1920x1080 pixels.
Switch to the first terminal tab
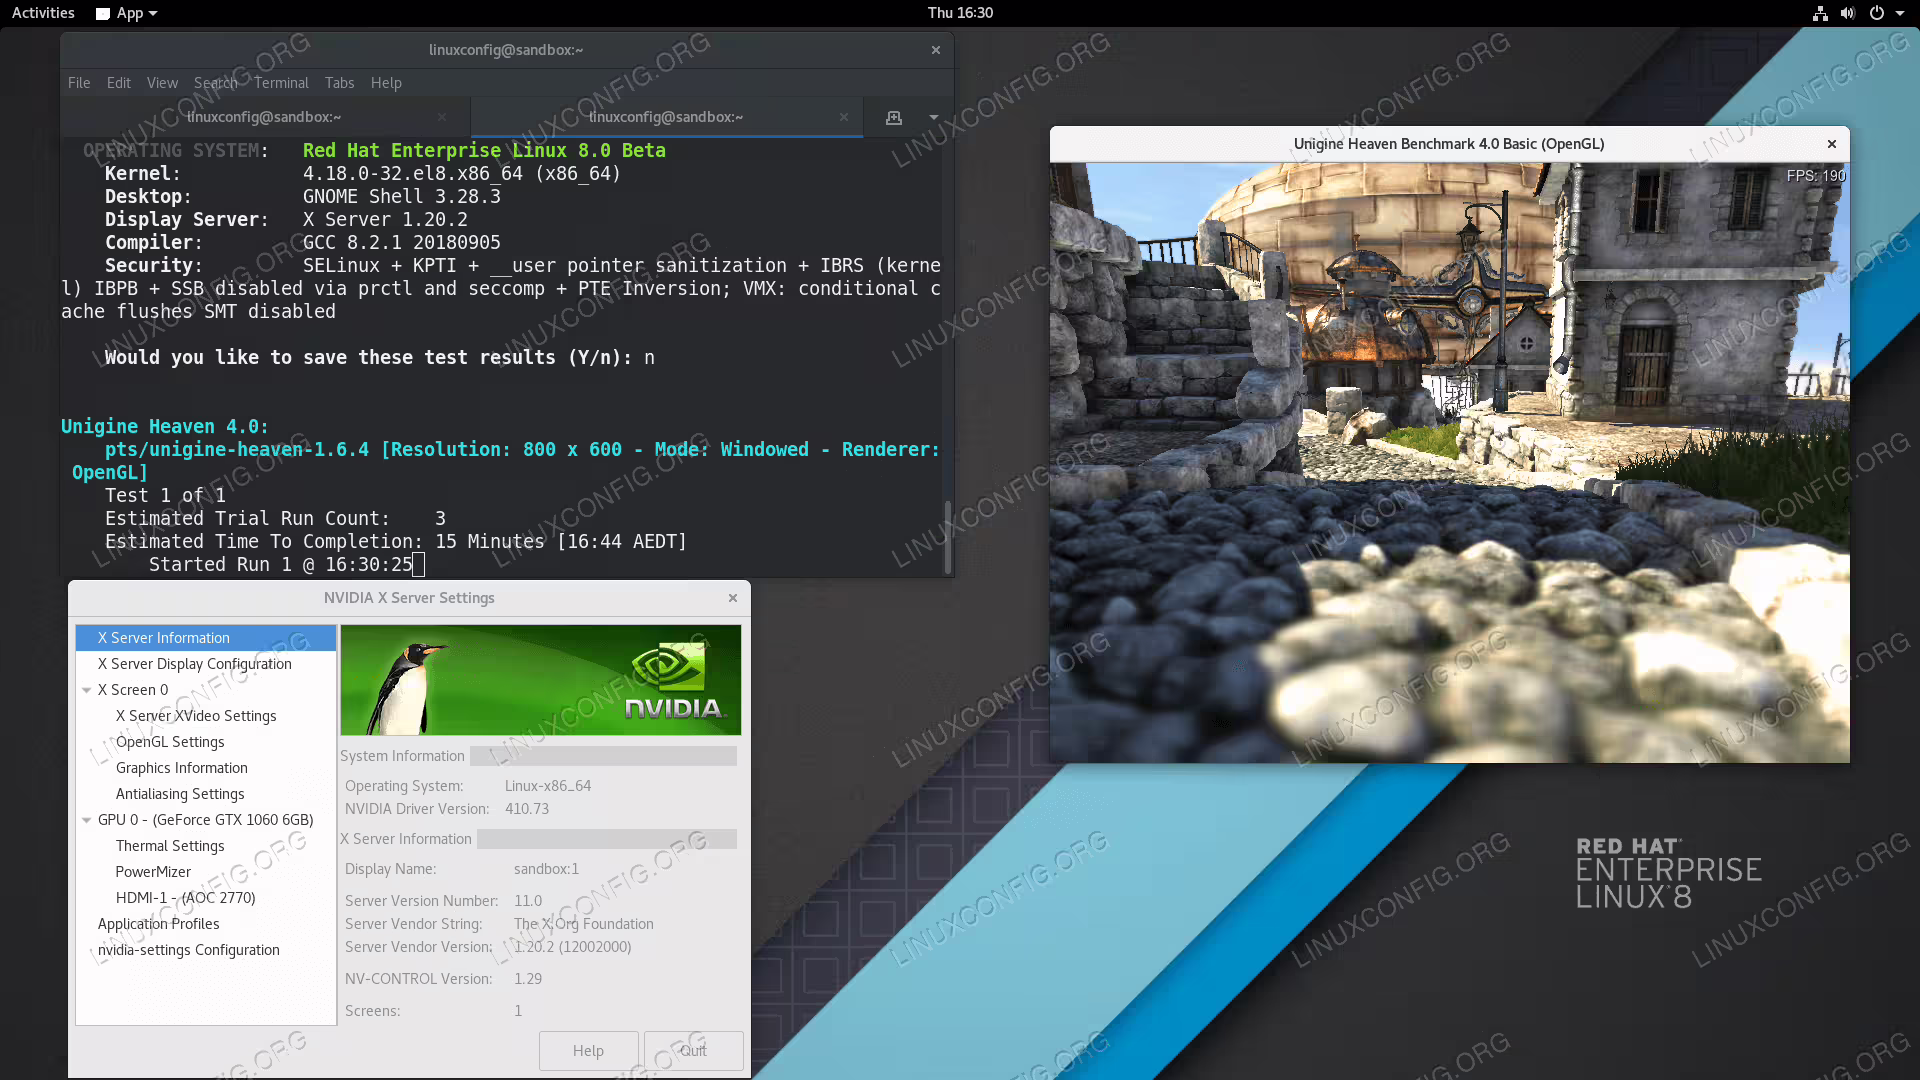[x=264, y=117]
